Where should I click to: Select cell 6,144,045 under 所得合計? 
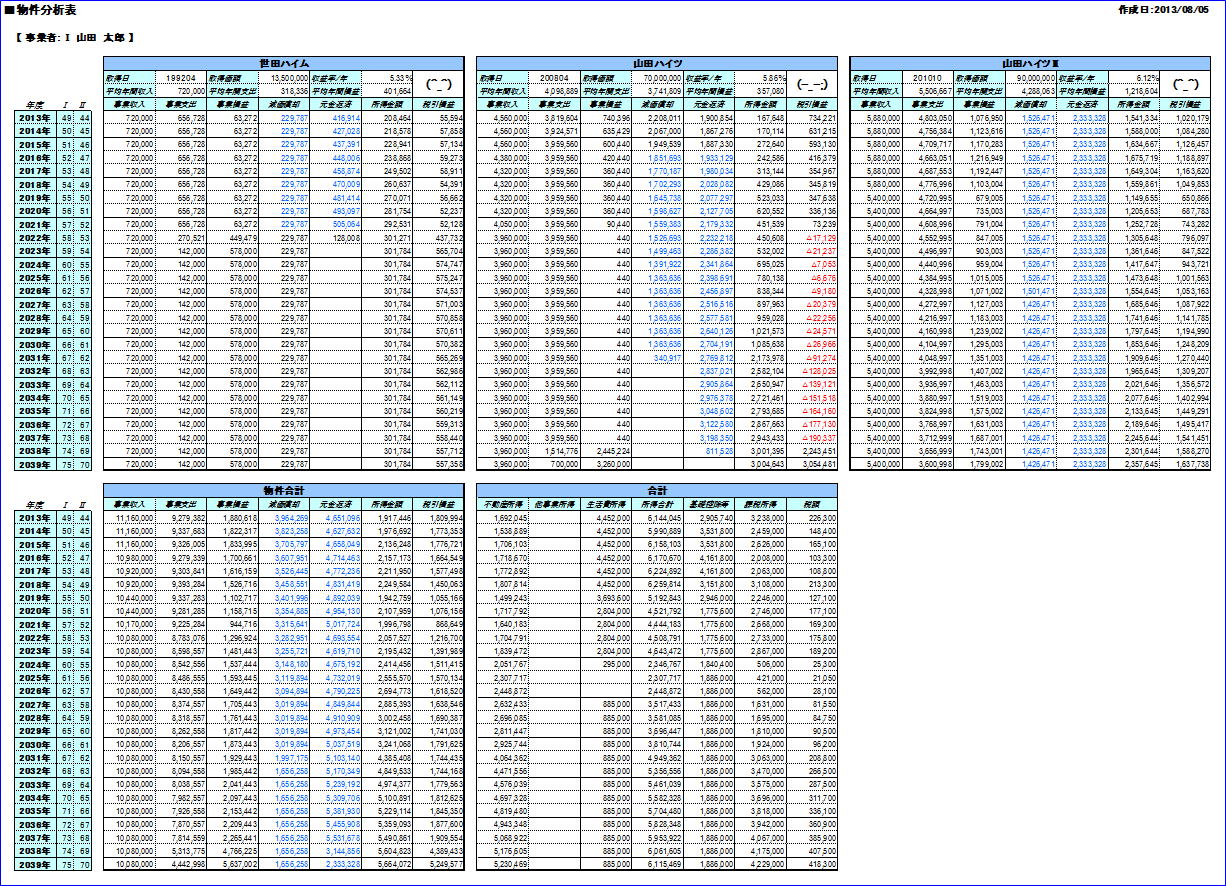[x=657, y=518]
